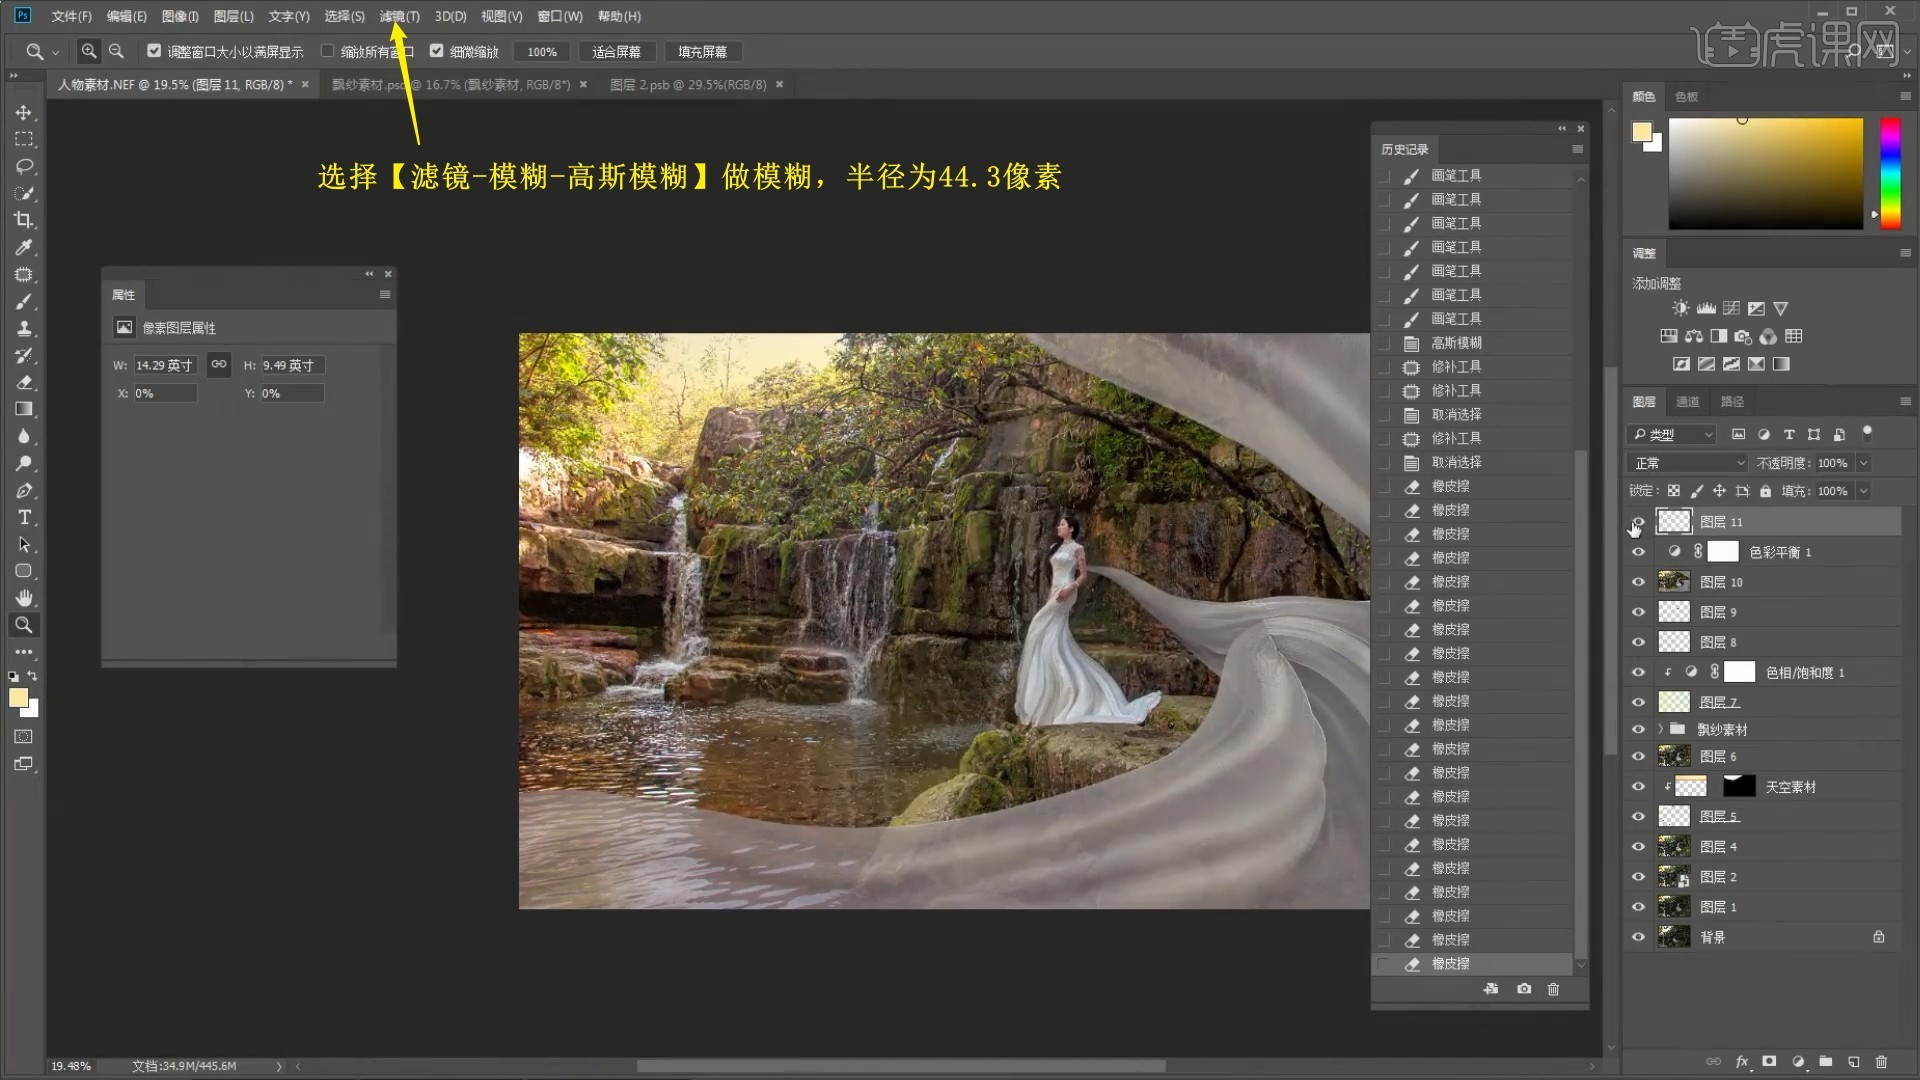Toggle resize windows to fit checkbox
This screenshot has width=1920, height=1080.
tap(154, 51)
